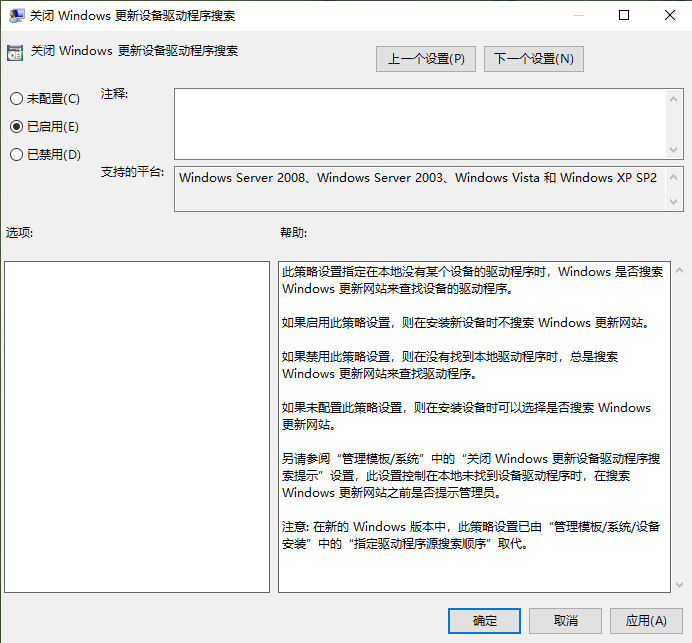Click supported platforms scroll-down arrow
The height and width of the screenshot is (643, 692).
point(673,202)
